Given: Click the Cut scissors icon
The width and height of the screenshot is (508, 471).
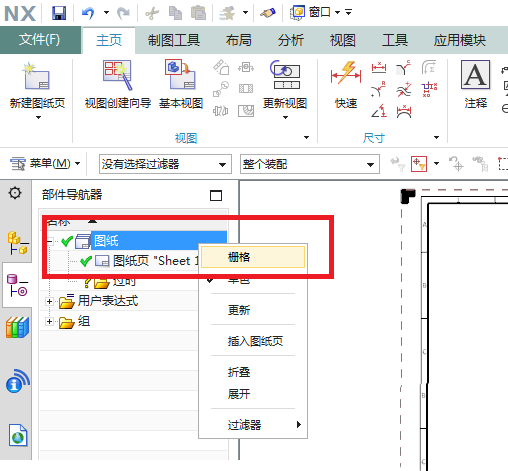Looking at the screenshot, I should click(152, 13).
